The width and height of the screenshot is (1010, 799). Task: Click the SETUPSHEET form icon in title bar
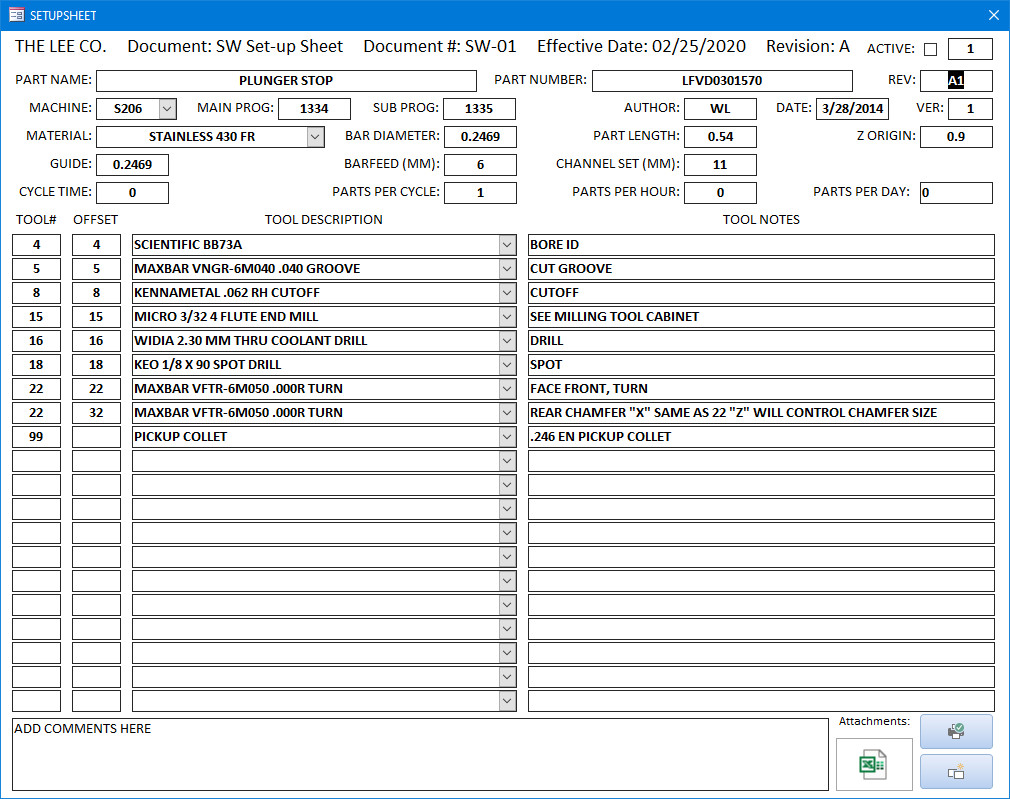pyautogui.click(x=16, y=15)
